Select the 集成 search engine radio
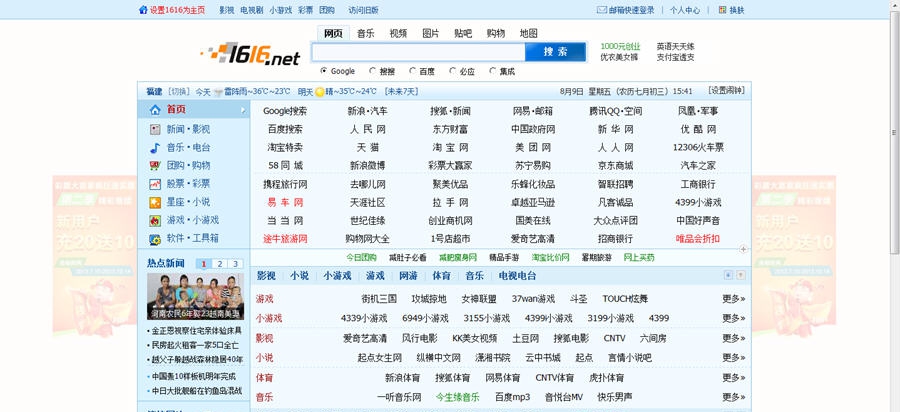Screen dimensions: 900x412 pos(492,71)
